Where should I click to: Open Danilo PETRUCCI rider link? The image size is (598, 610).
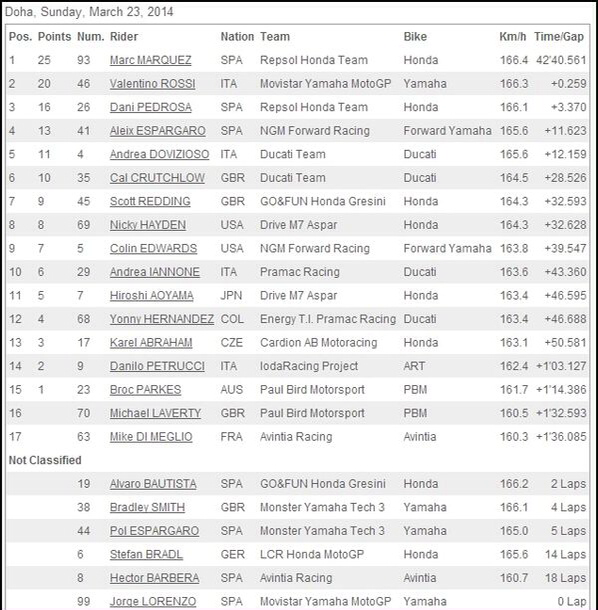[157, 366]
